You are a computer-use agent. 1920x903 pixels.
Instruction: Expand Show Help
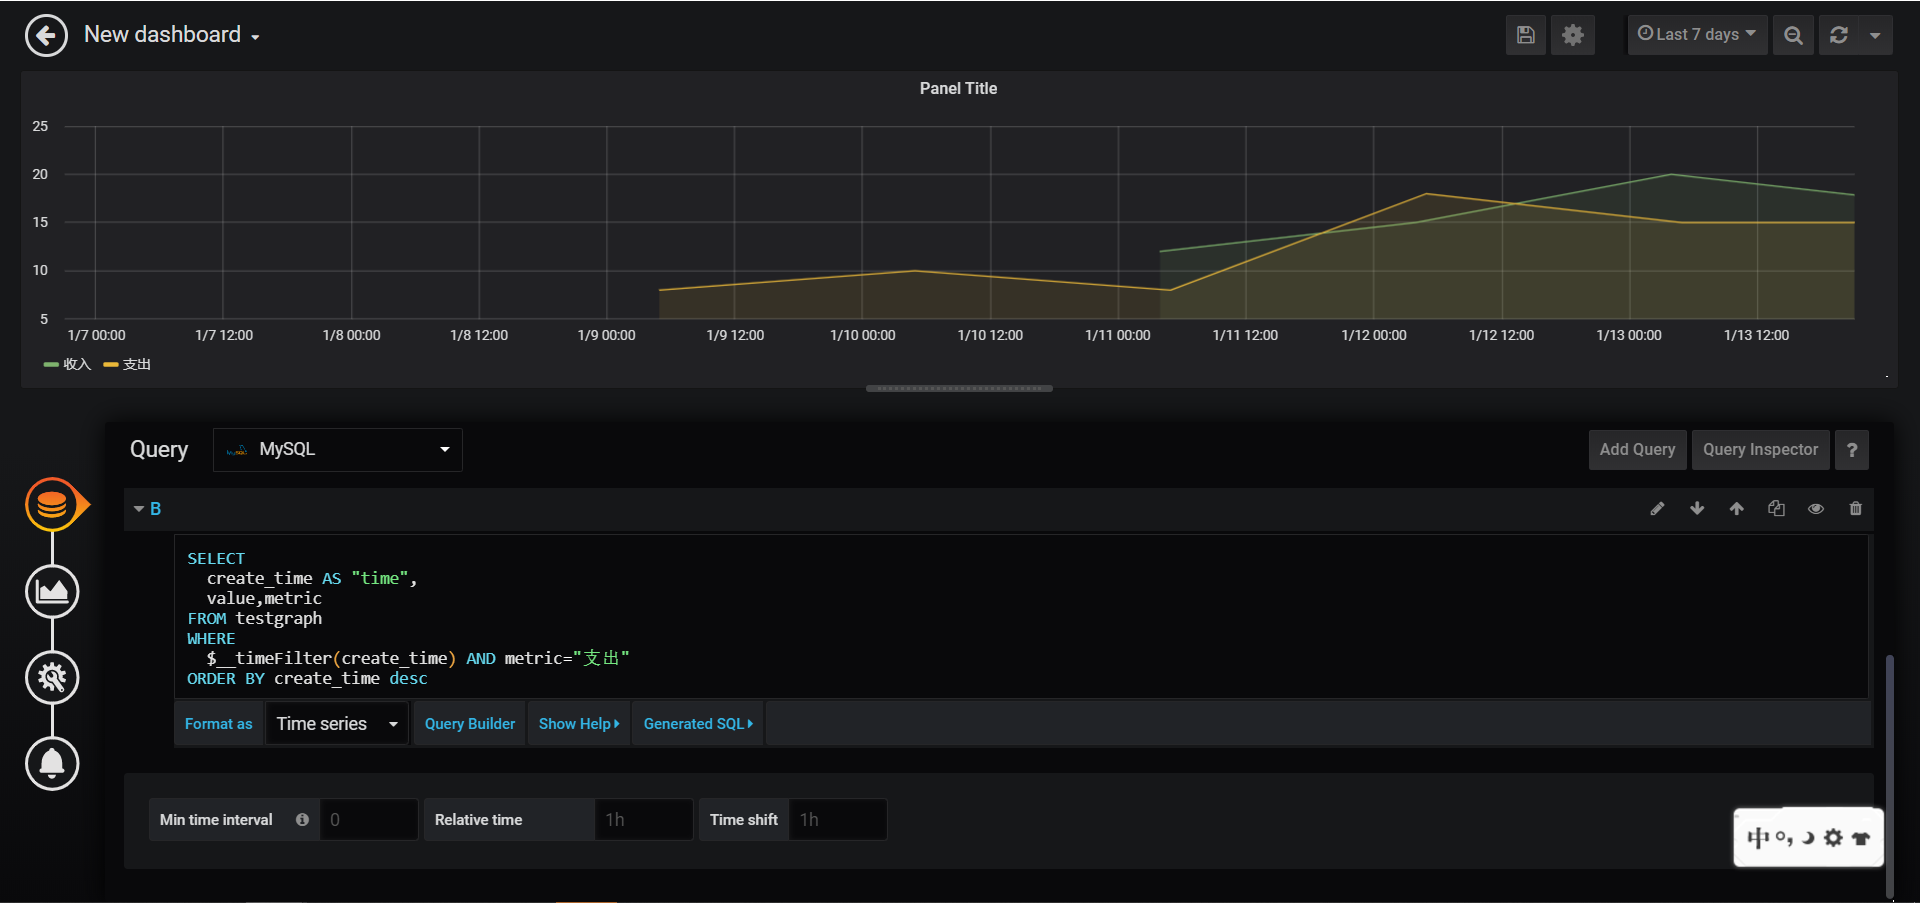(579, 724)
